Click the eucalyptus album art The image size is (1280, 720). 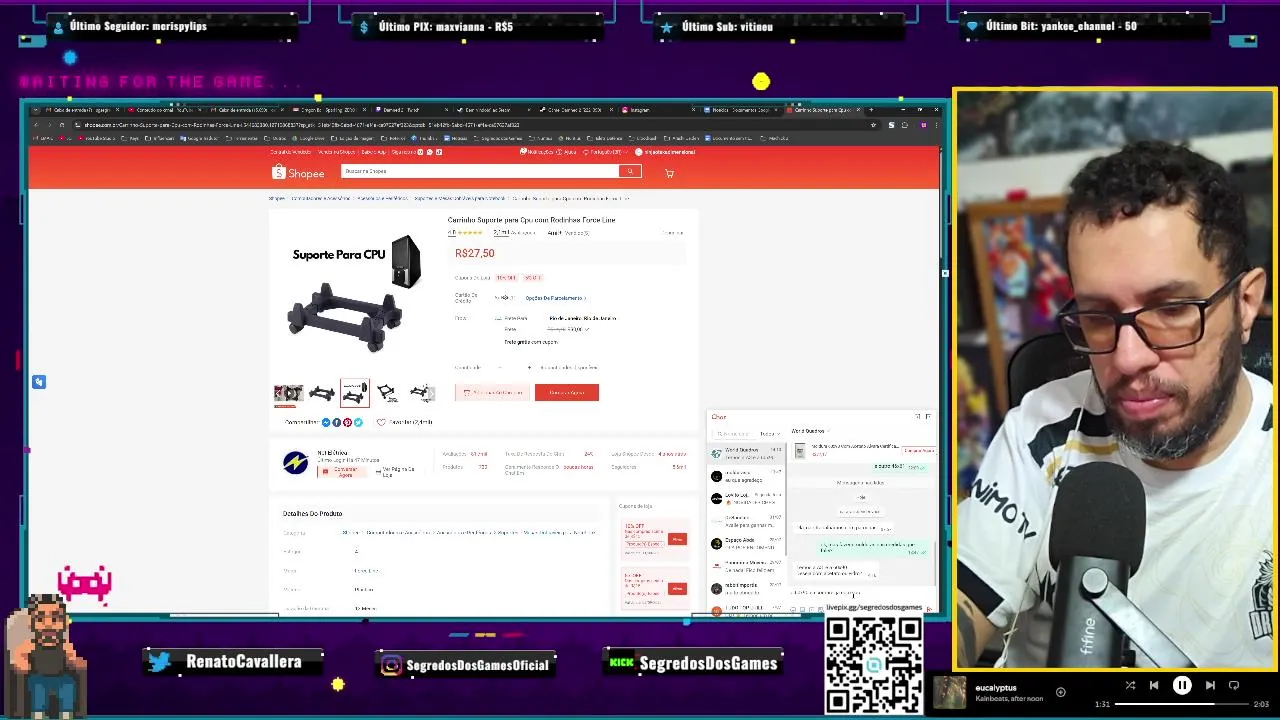click(x=950, y=692)
